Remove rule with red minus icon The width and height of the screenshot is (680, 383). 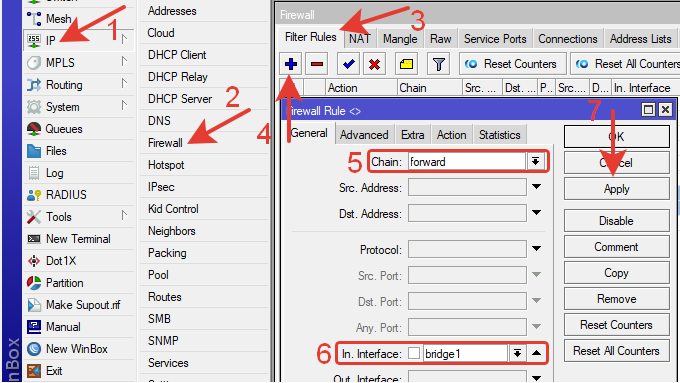pyautogui.click(x=317, y=64)
